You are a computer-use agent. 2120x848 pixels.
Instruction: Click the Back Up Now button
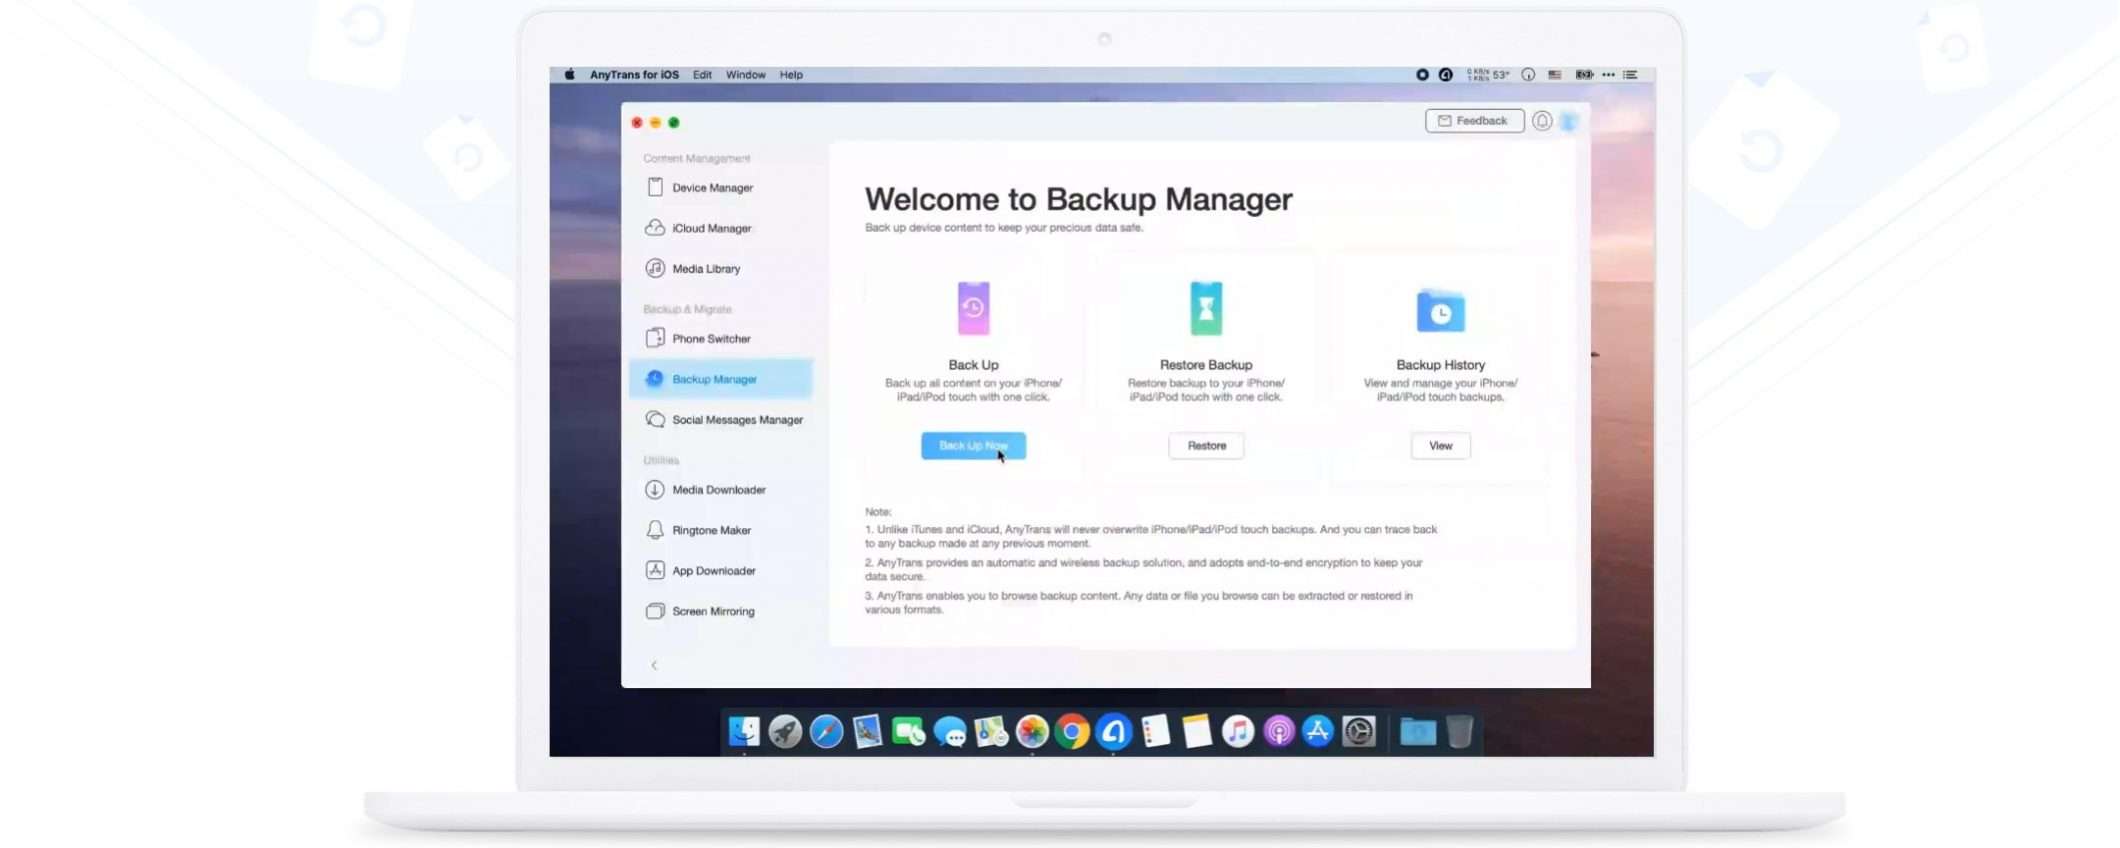click(x=973, y=446)
